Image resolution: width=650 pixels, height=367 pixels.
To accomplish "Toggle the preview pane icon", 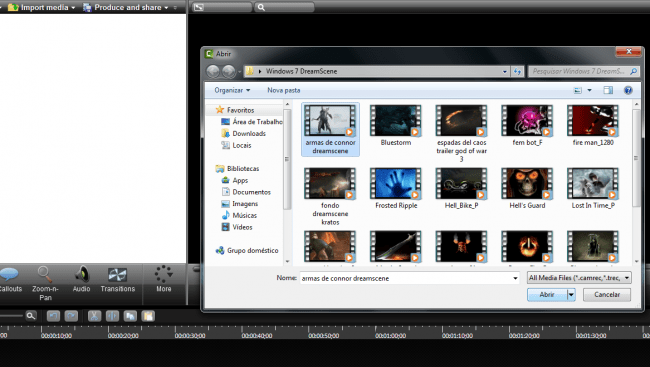I will [x=608, y=90].
